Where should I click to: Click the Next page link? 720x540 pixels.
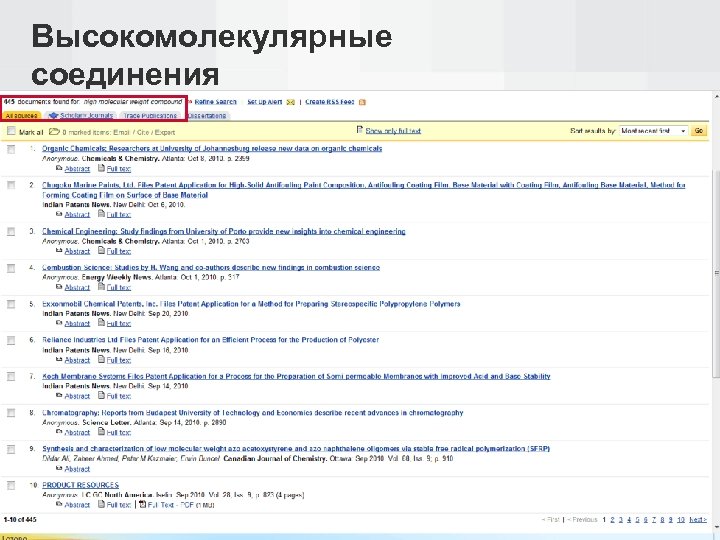pyautogui.click(x=698, y=520)
